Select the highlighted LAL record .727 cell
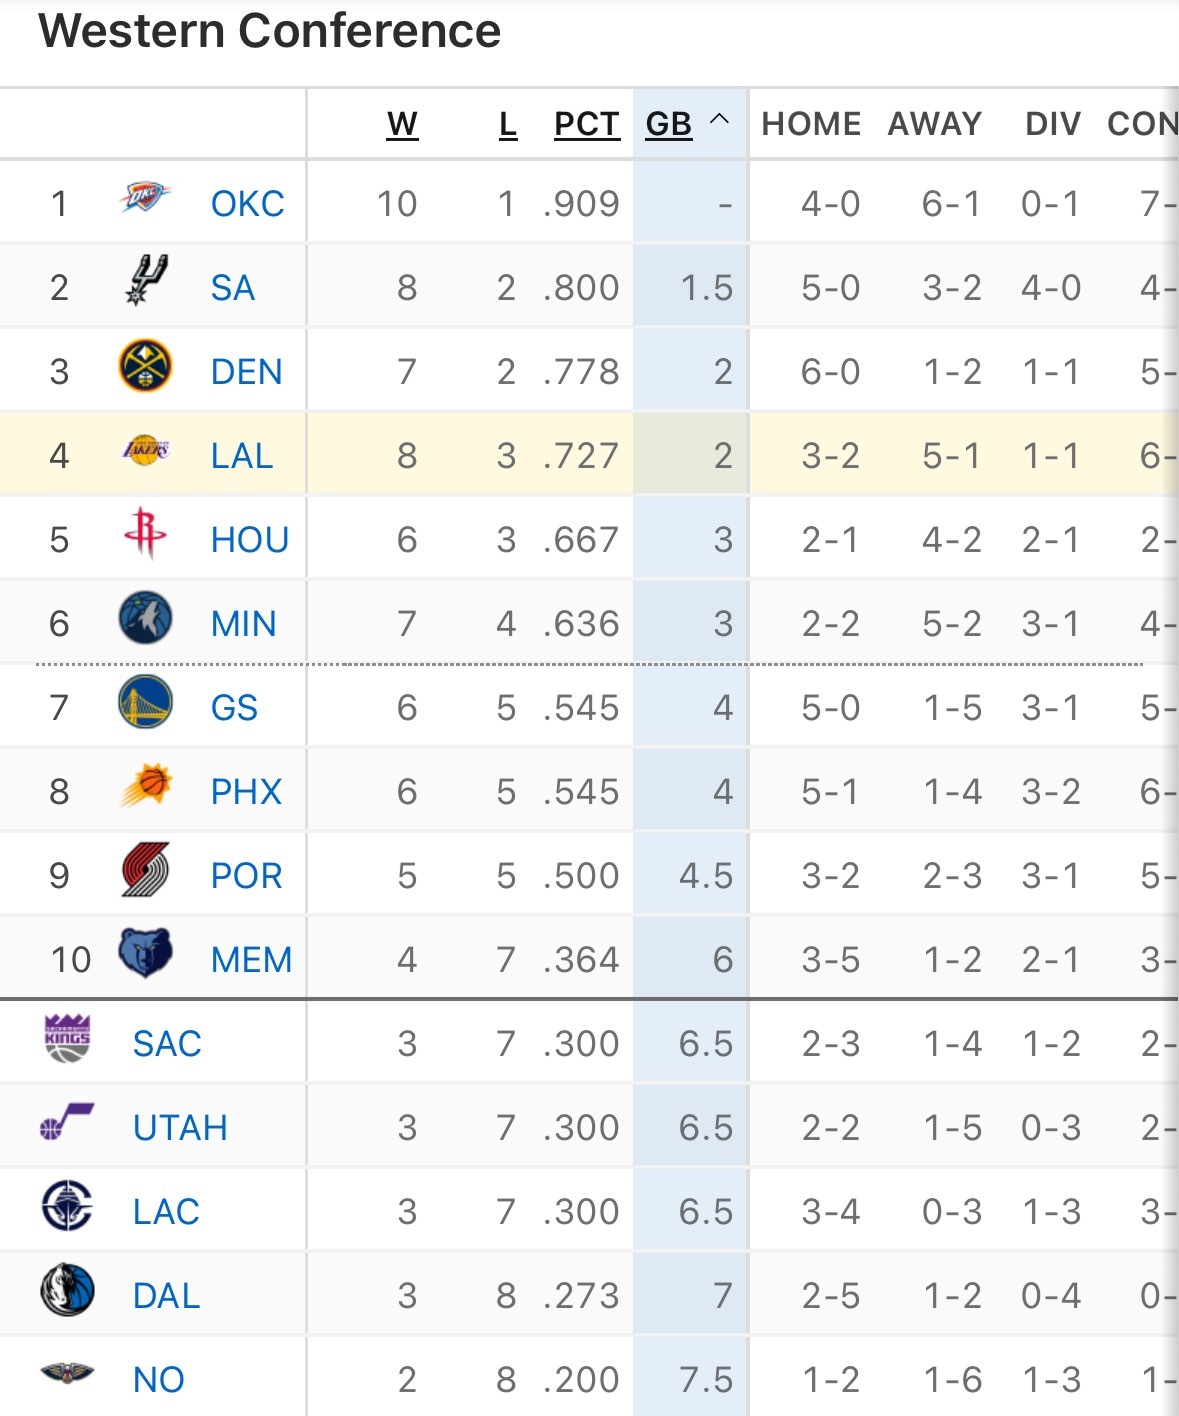 point(581,456)
